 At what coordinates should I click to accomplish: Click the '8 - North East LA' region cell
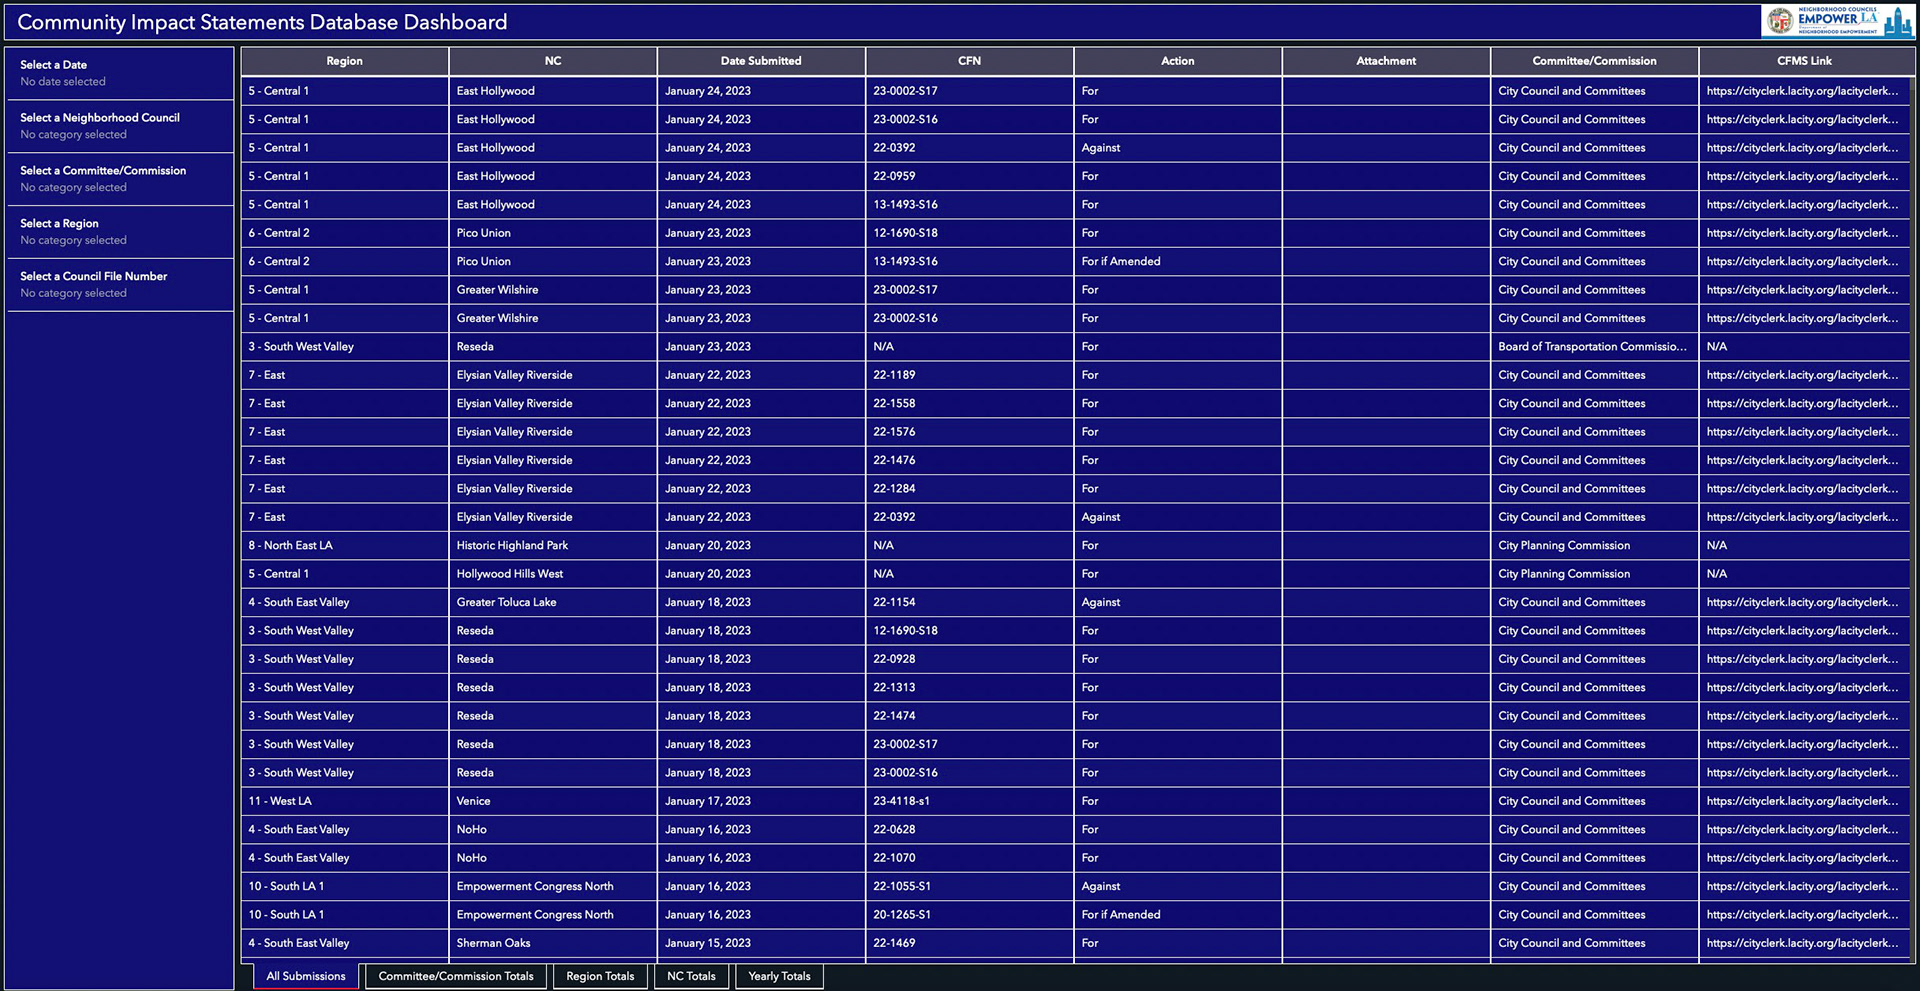point(345,546)
